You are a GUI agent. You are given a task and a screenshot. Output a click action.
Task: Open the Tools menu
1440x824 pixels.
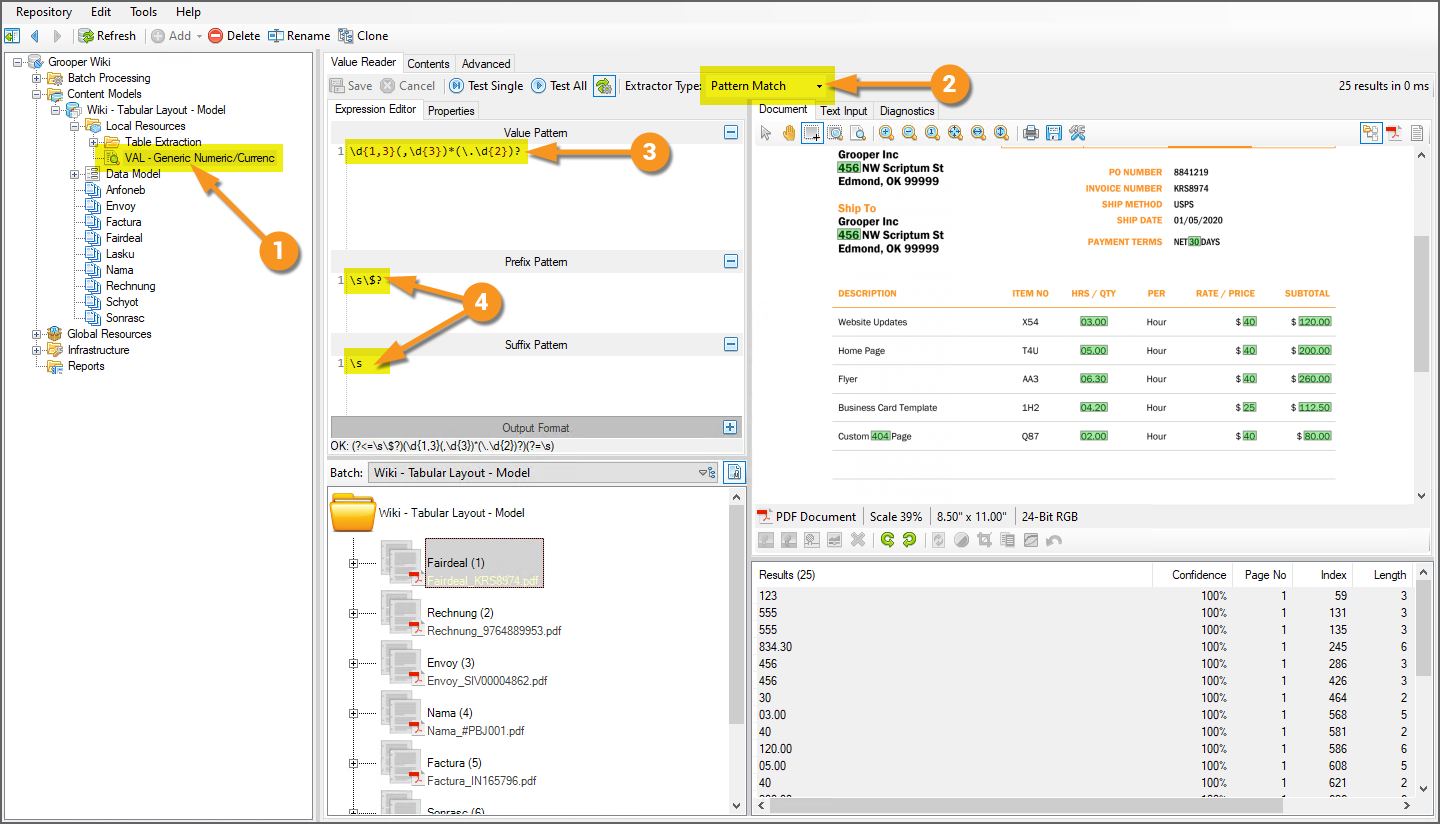coord(144,12)
